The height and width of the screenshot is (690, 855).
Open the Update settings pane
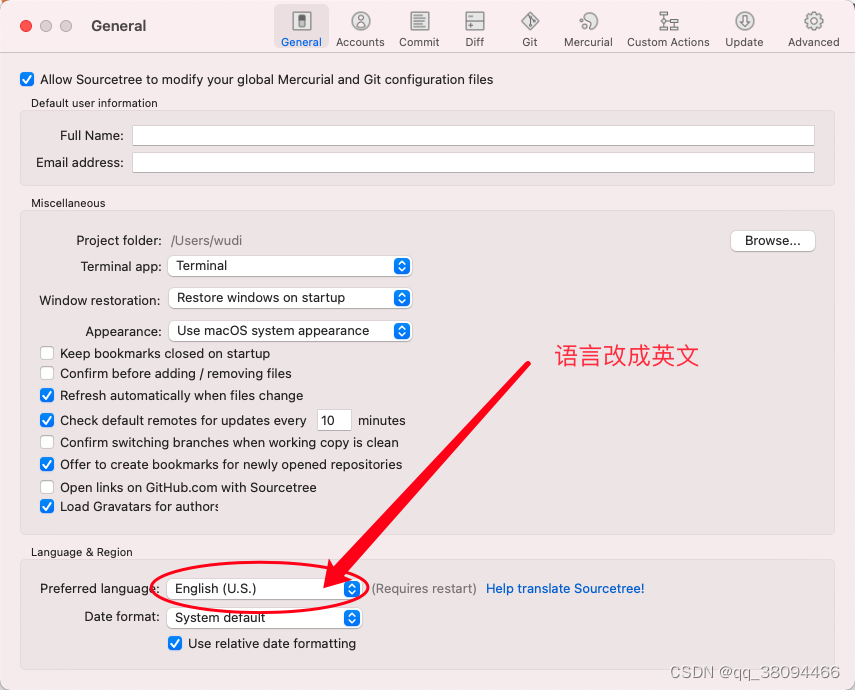[744, 27]
